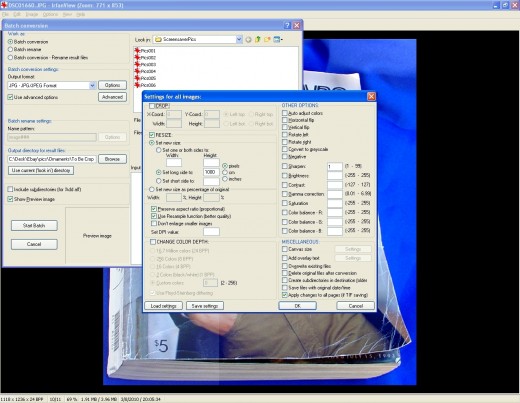Click the Advanced button
This screenshot has height=403, width=520.
point(112,97)
